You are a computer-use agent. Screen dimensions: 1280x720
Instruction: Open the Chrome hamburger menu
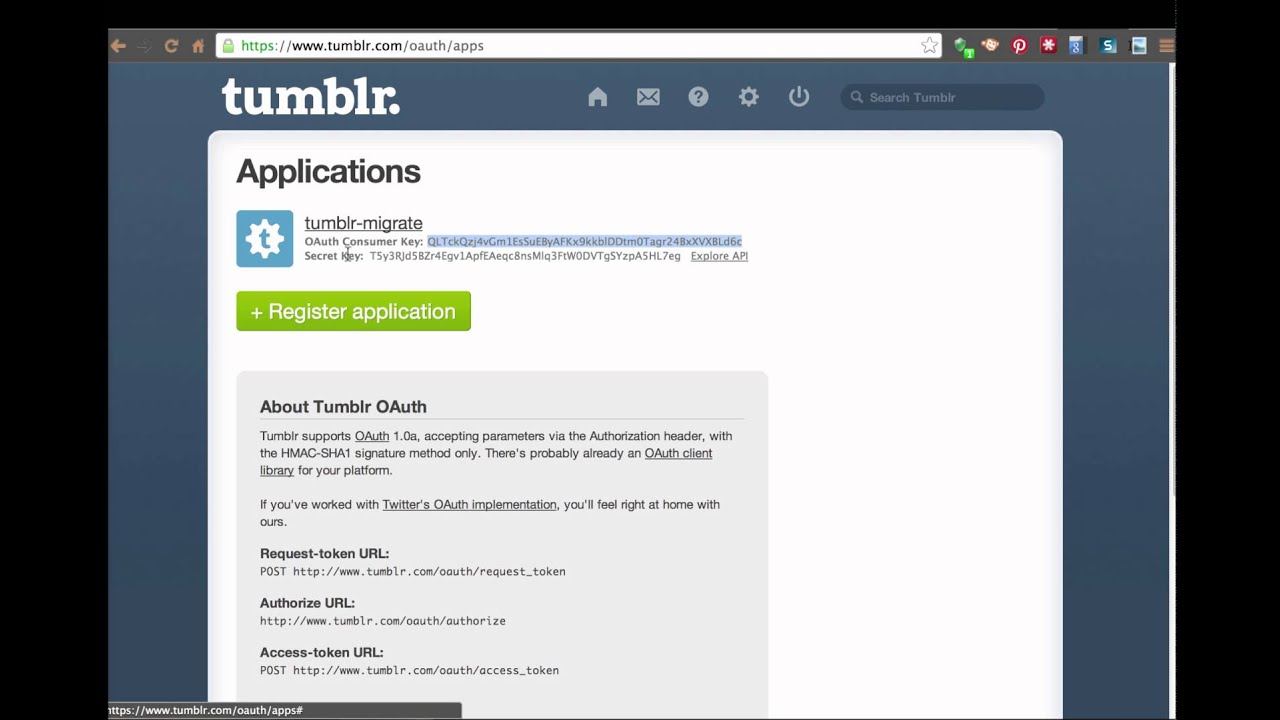coord(1166,46)
